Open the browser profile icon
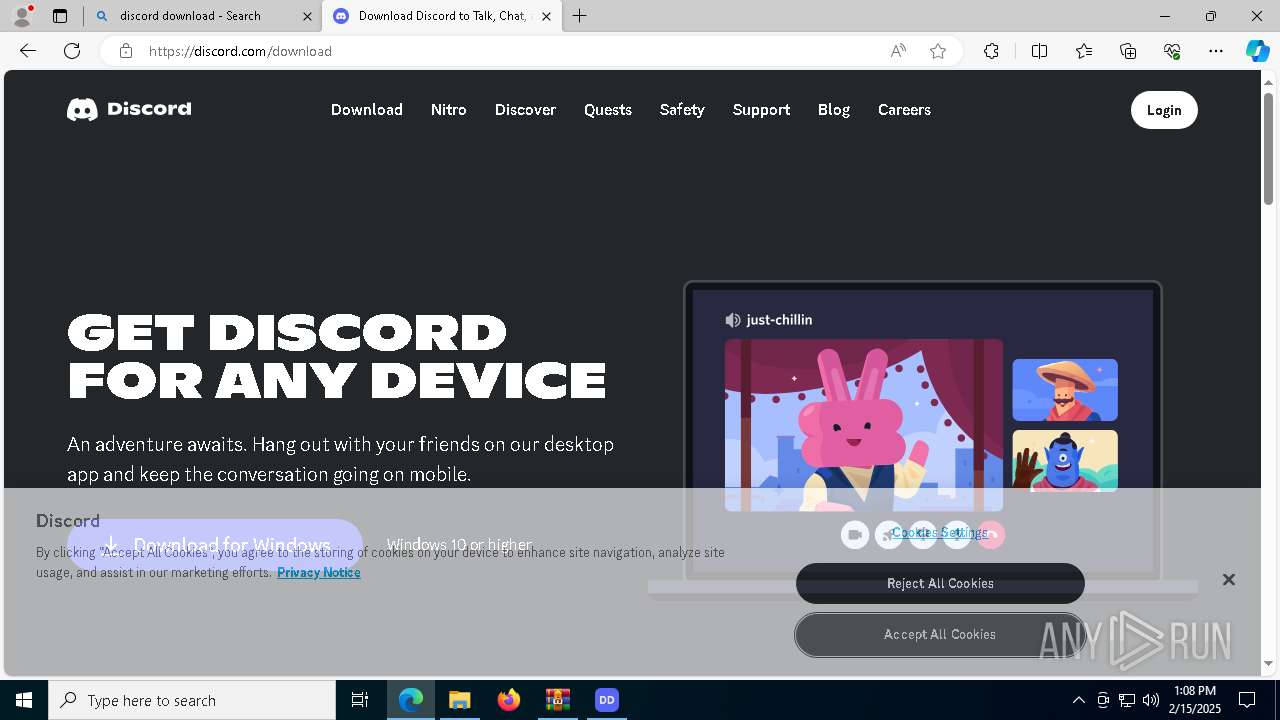 (21, 16)
